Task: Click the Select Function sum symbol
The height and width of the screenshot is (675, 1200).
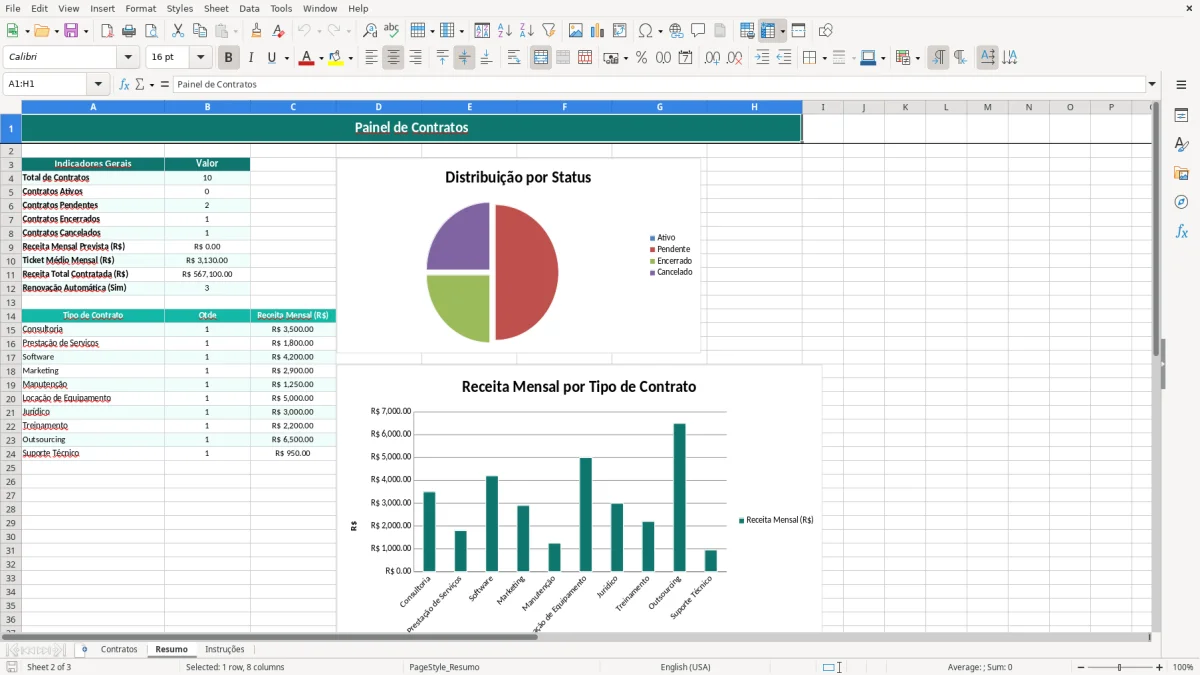Action: point(140,84)
